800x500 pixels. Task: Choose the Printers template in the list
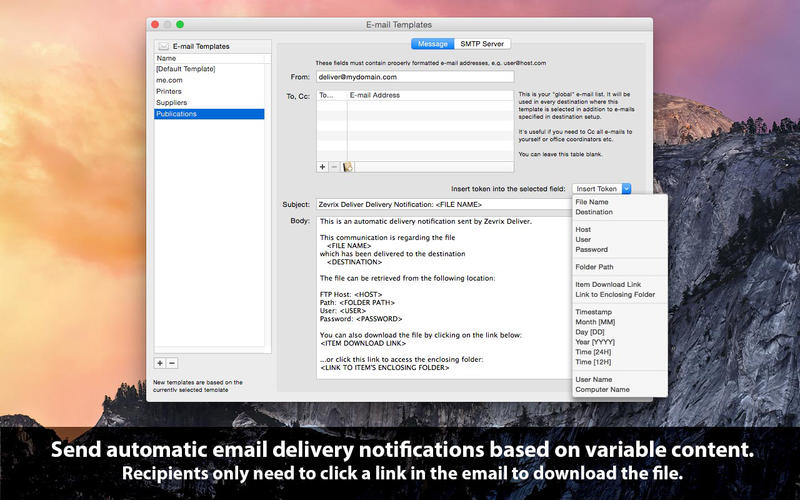tap(169, 92)
